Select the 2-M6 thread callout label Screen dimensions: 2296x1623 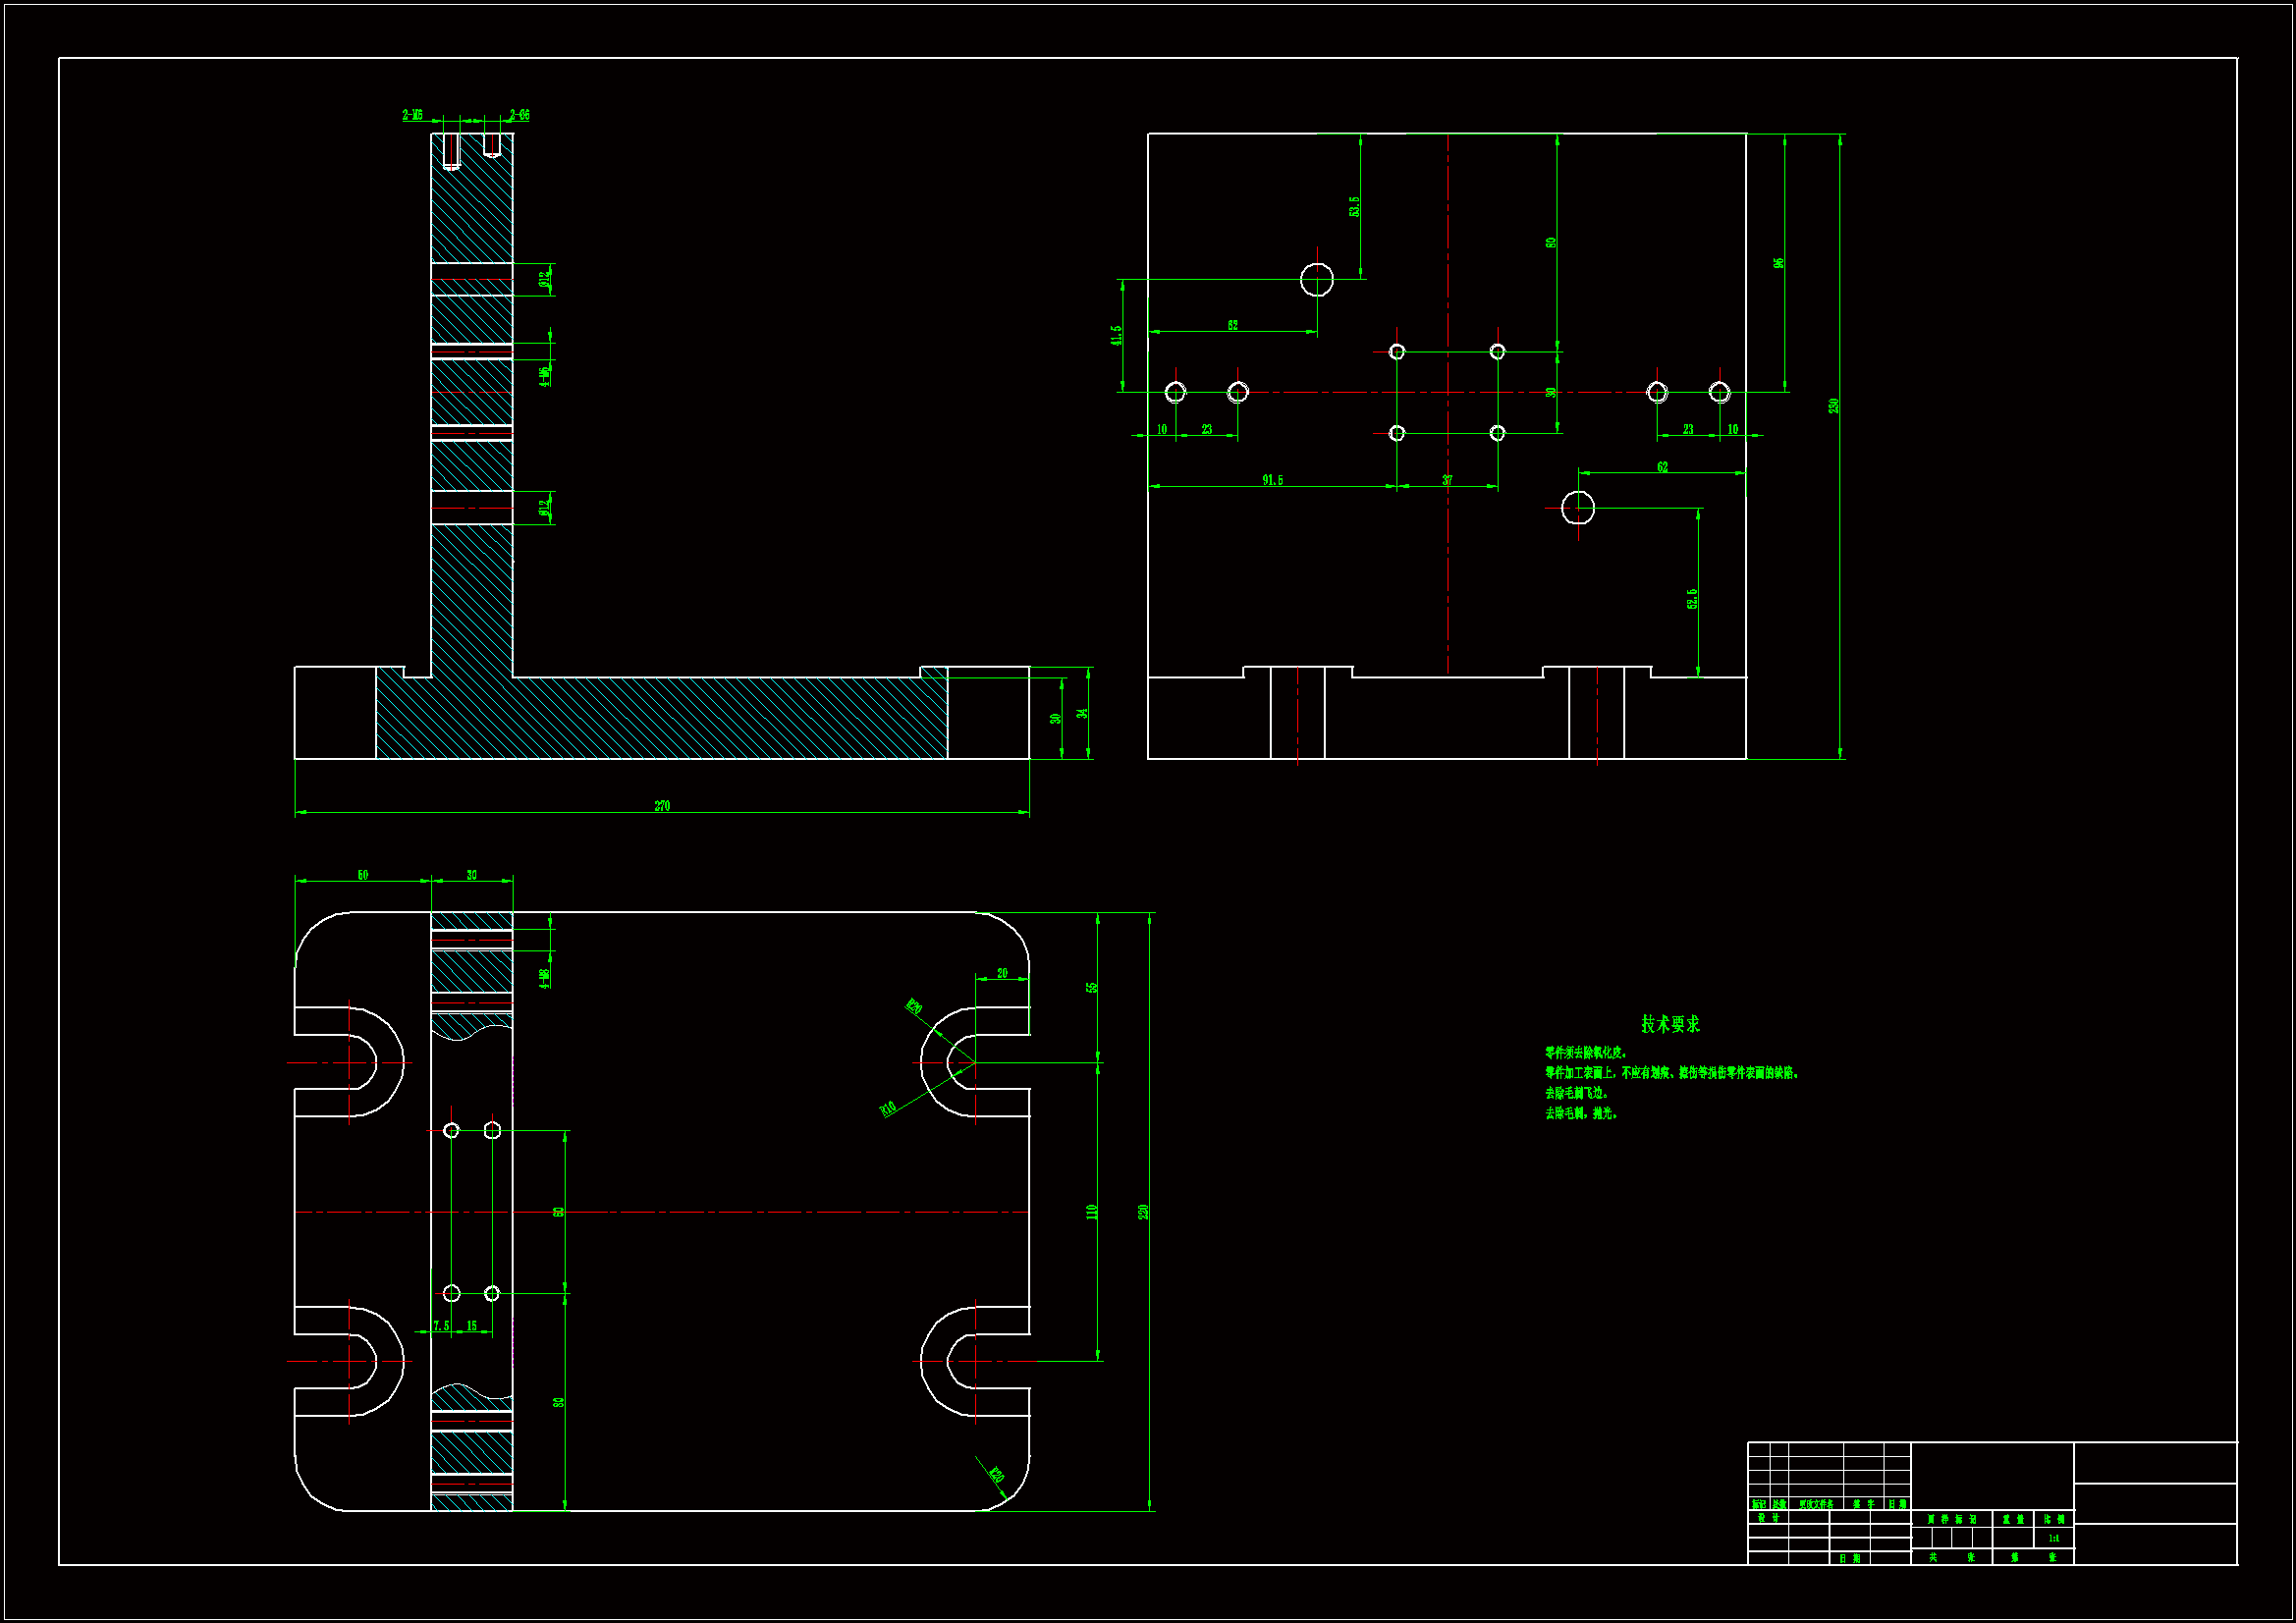tap(412, 115)
